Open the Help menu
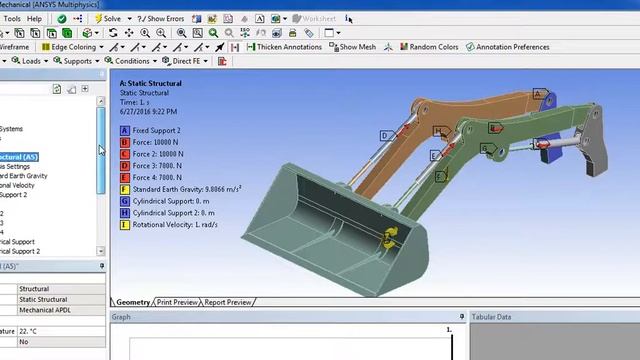 [34, 19]
